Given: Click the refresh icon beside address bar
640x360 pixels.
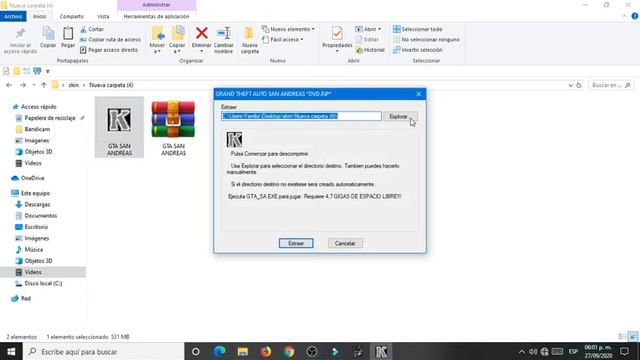Looking at the screenshot, I should (579, 85).
